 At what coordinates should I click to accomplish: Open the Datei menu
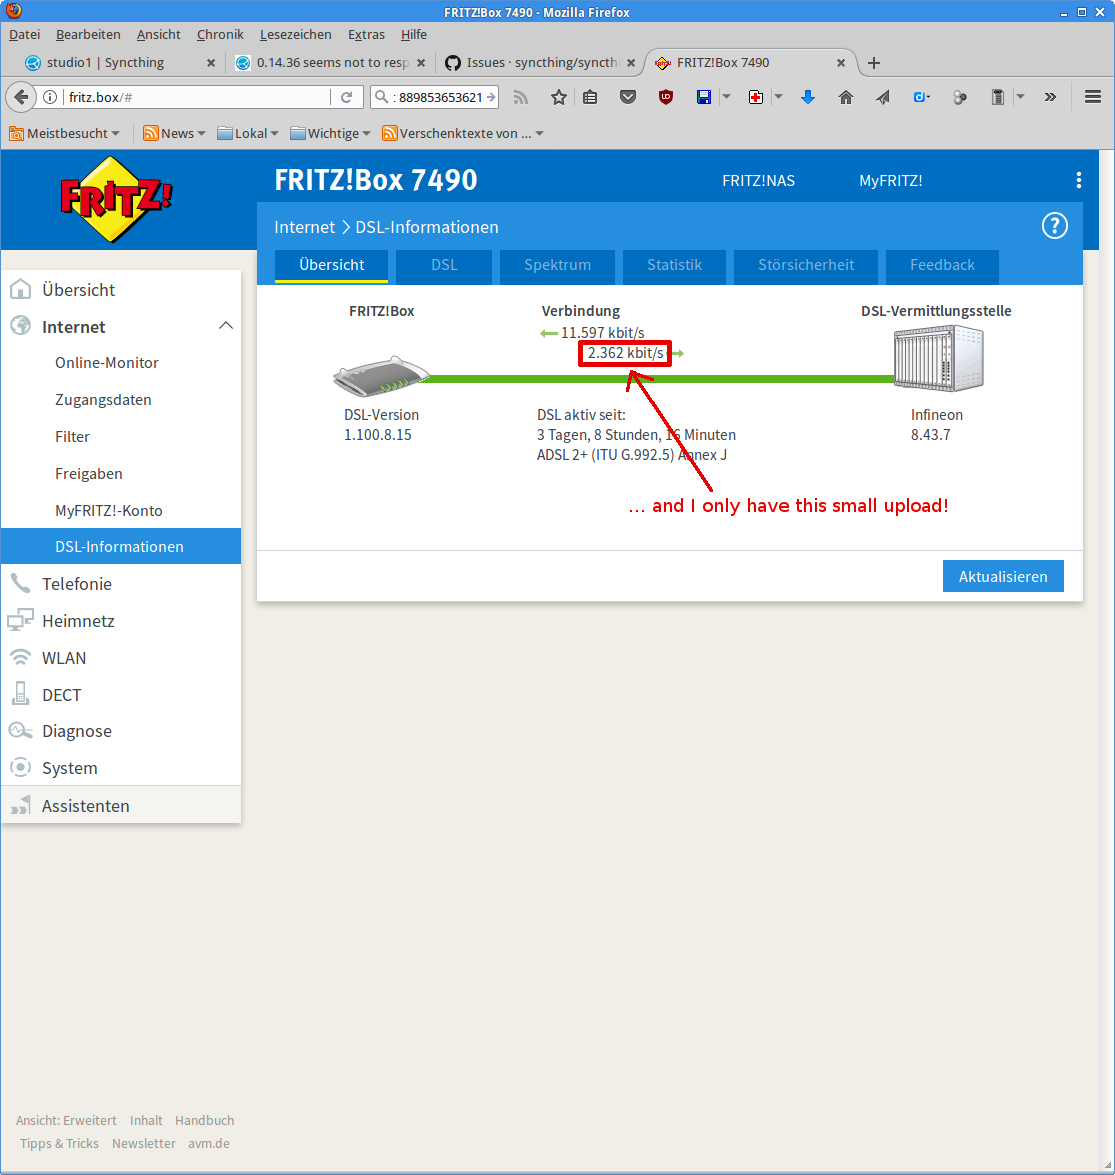click(x=25, y=34)
